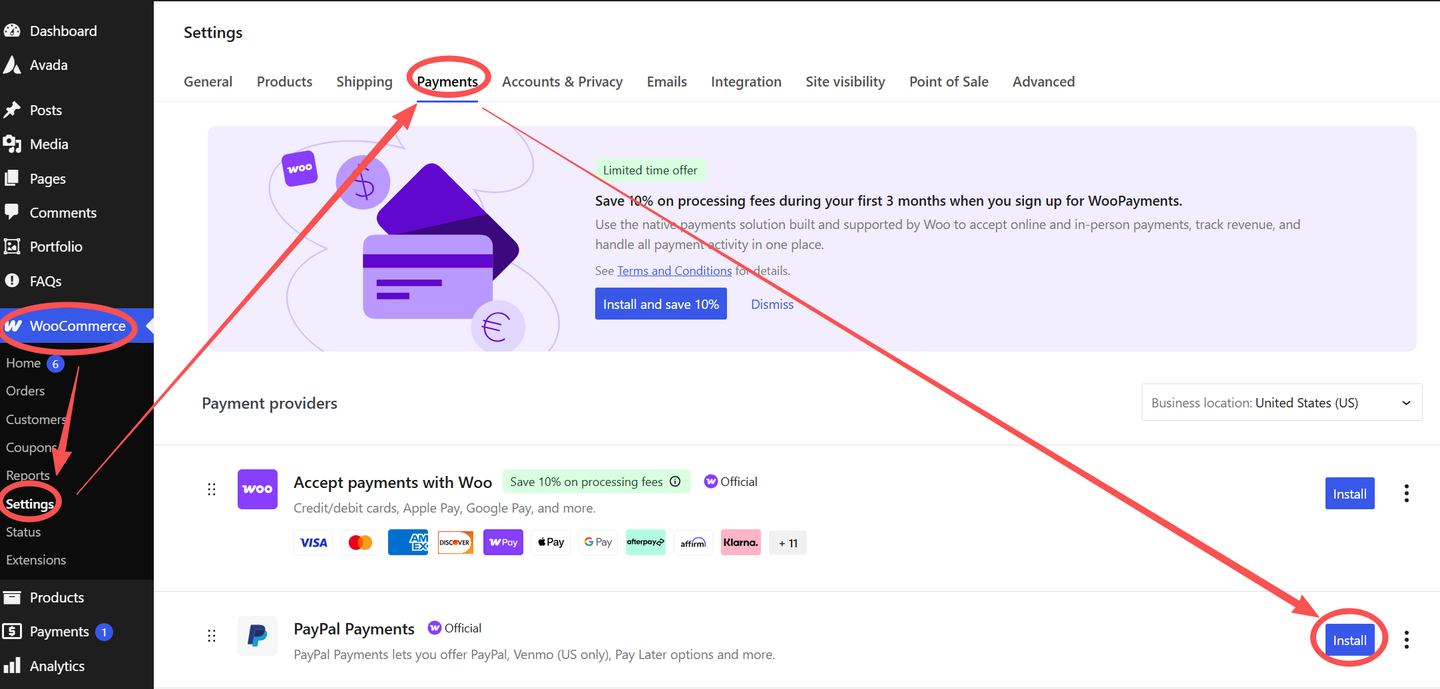Open the Site visibility tab
The width and height of the screenshot is (1440, 689).
(845, 82)
